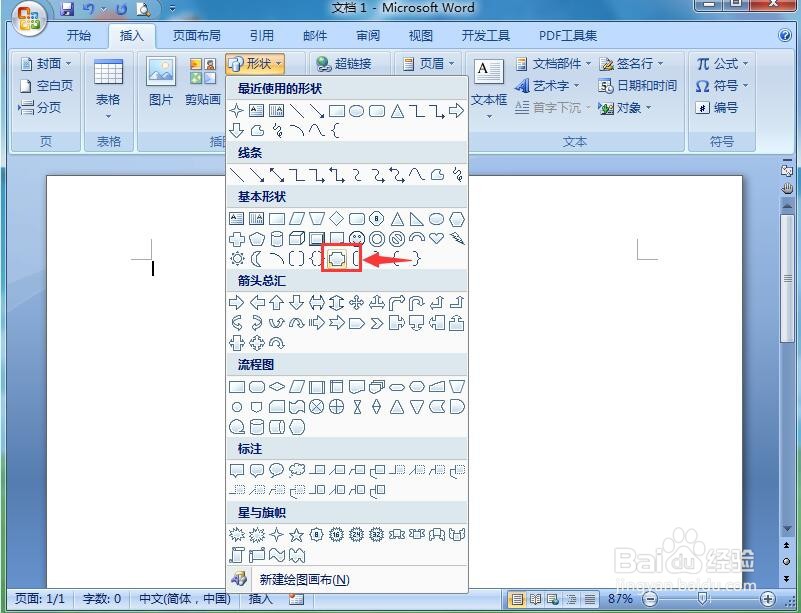Click the Save icon on Quick Access Toolbar
Screen dimensions: 801x613
click(66, 8)
